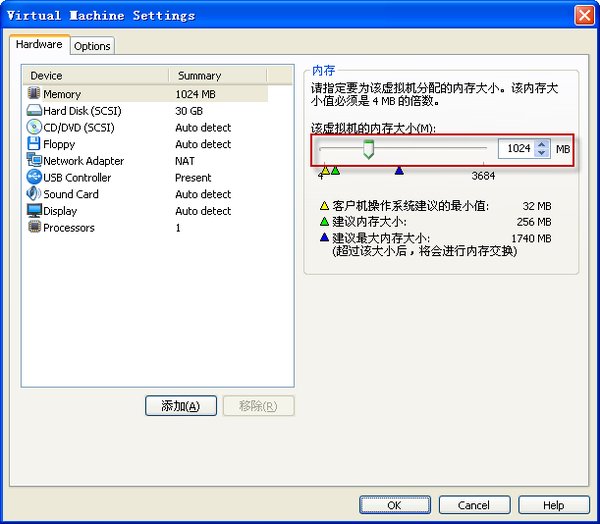Select the Floppy row label
The image size is (600, 524).
click(x=59, y=144)
